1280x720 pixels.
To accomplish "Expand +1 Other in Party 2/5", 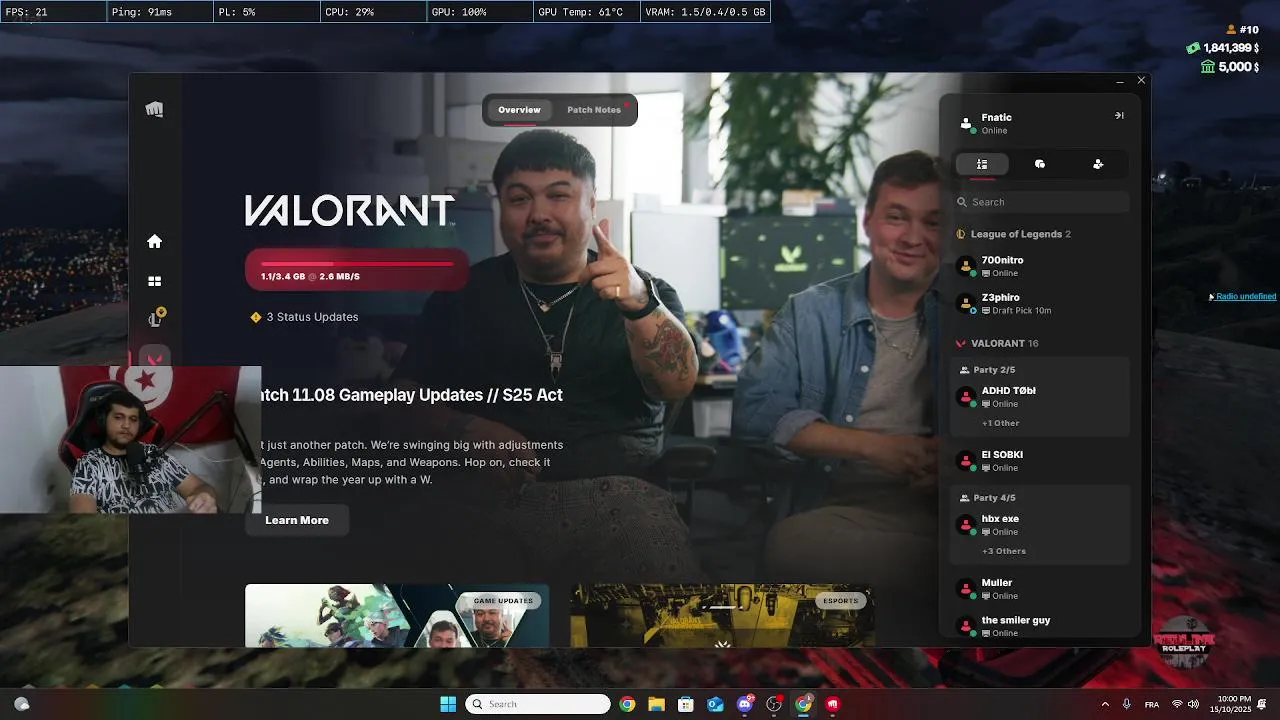I will point(1001,423).
